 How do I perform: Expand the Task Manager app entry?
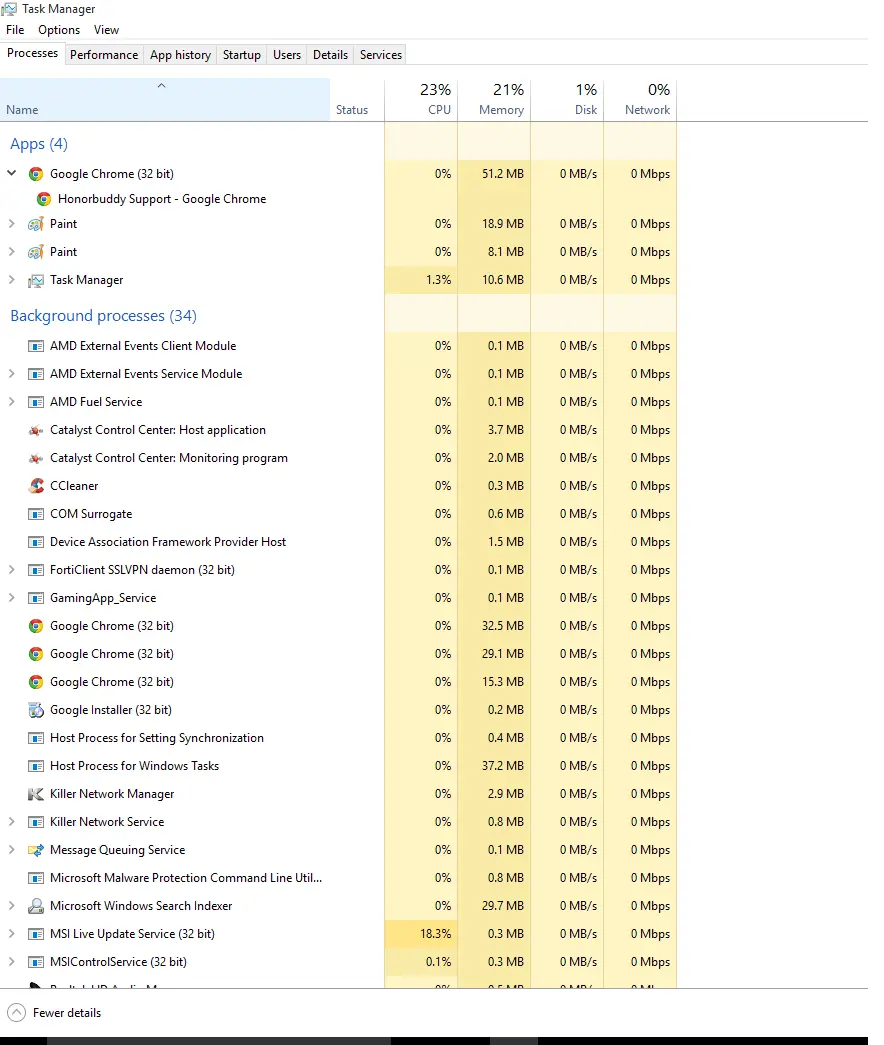coord(11,280)
